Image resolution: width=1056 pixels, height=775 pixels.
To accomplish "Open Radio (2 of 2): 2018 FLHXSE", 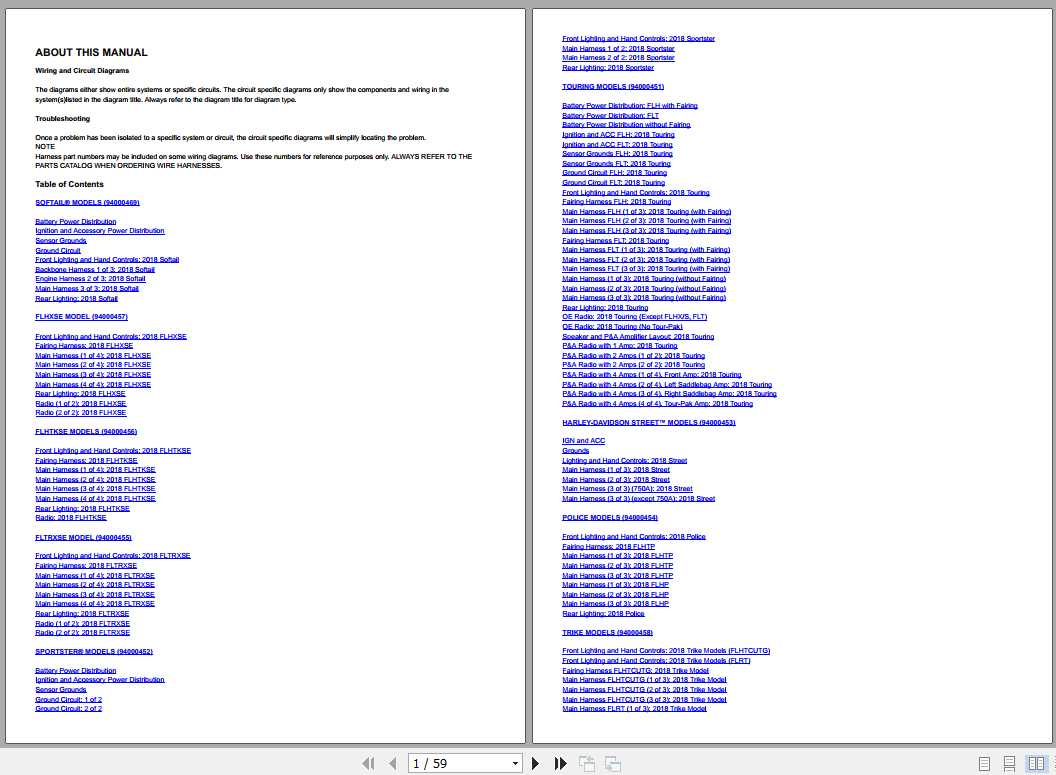I will (x=81, y=413).
